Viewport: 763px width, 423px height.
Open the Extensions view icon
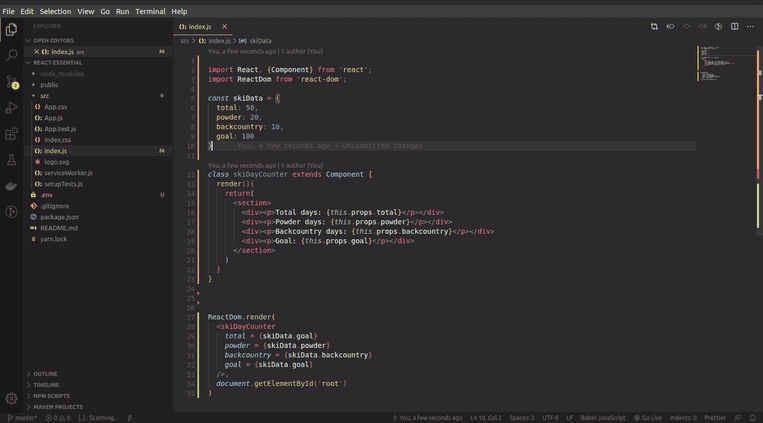point(11,134)
